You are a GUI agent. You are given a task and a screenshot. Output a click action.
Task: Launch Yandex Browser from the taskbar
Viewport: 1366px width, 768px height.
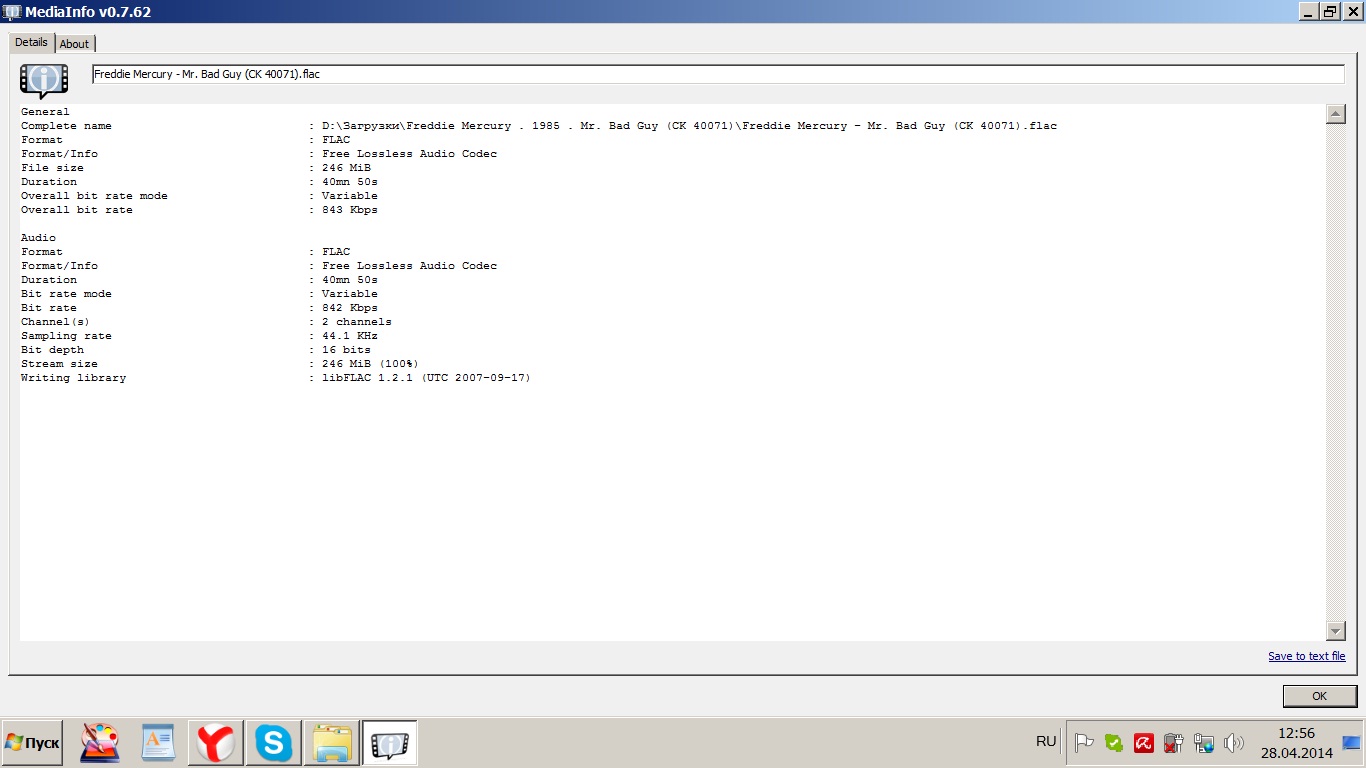215,743
